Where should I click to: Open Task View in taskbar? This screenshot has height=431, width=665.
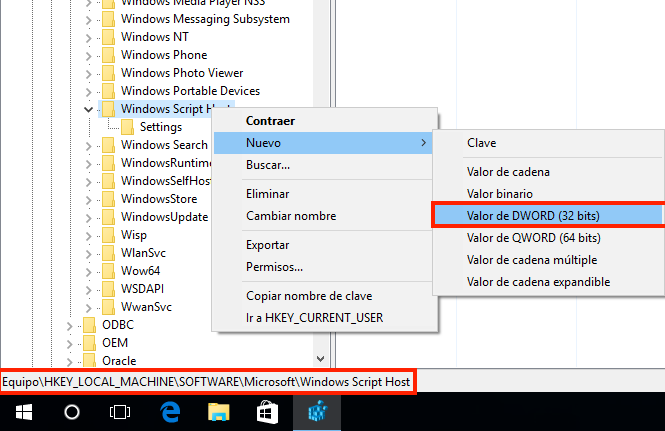[x=120, y=411]
